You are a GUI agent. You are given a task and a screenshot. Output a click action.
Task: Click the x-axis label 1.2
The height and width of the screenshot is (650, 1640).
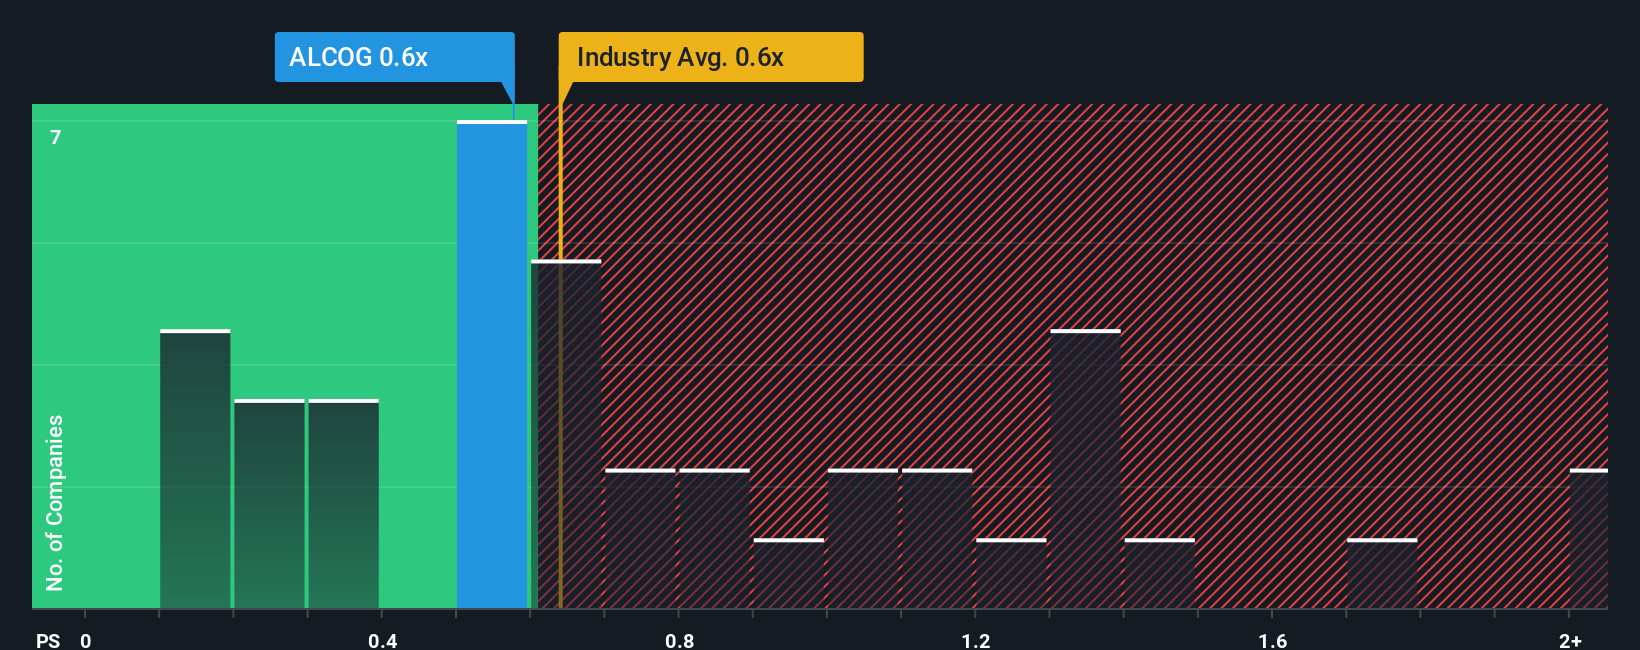[x=976, y=640]
